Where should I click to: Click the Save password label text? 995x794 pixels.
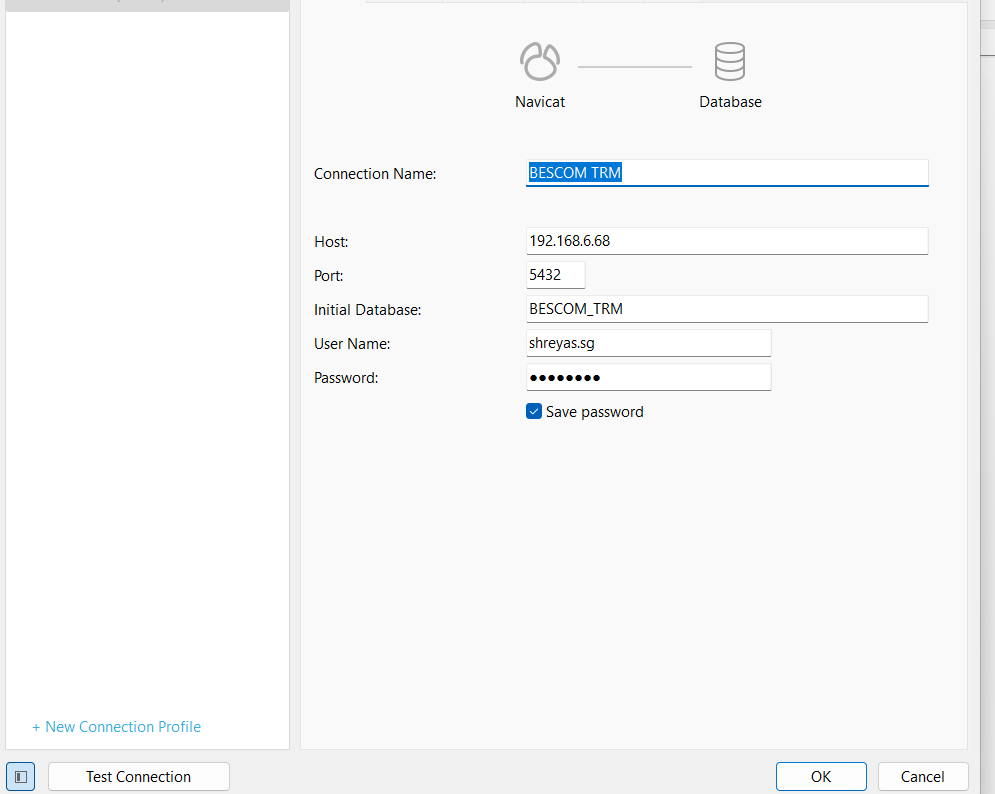pyautogui.click(x=594, y=412)
